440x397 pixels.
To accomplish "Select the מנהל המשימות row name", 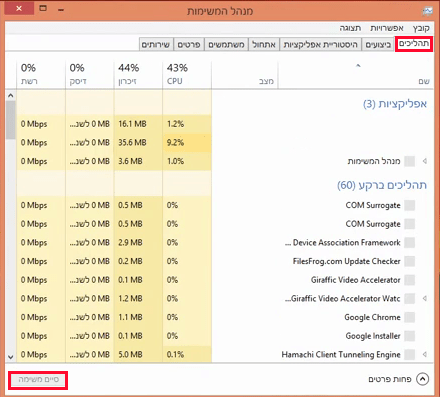I will point(374,161).
